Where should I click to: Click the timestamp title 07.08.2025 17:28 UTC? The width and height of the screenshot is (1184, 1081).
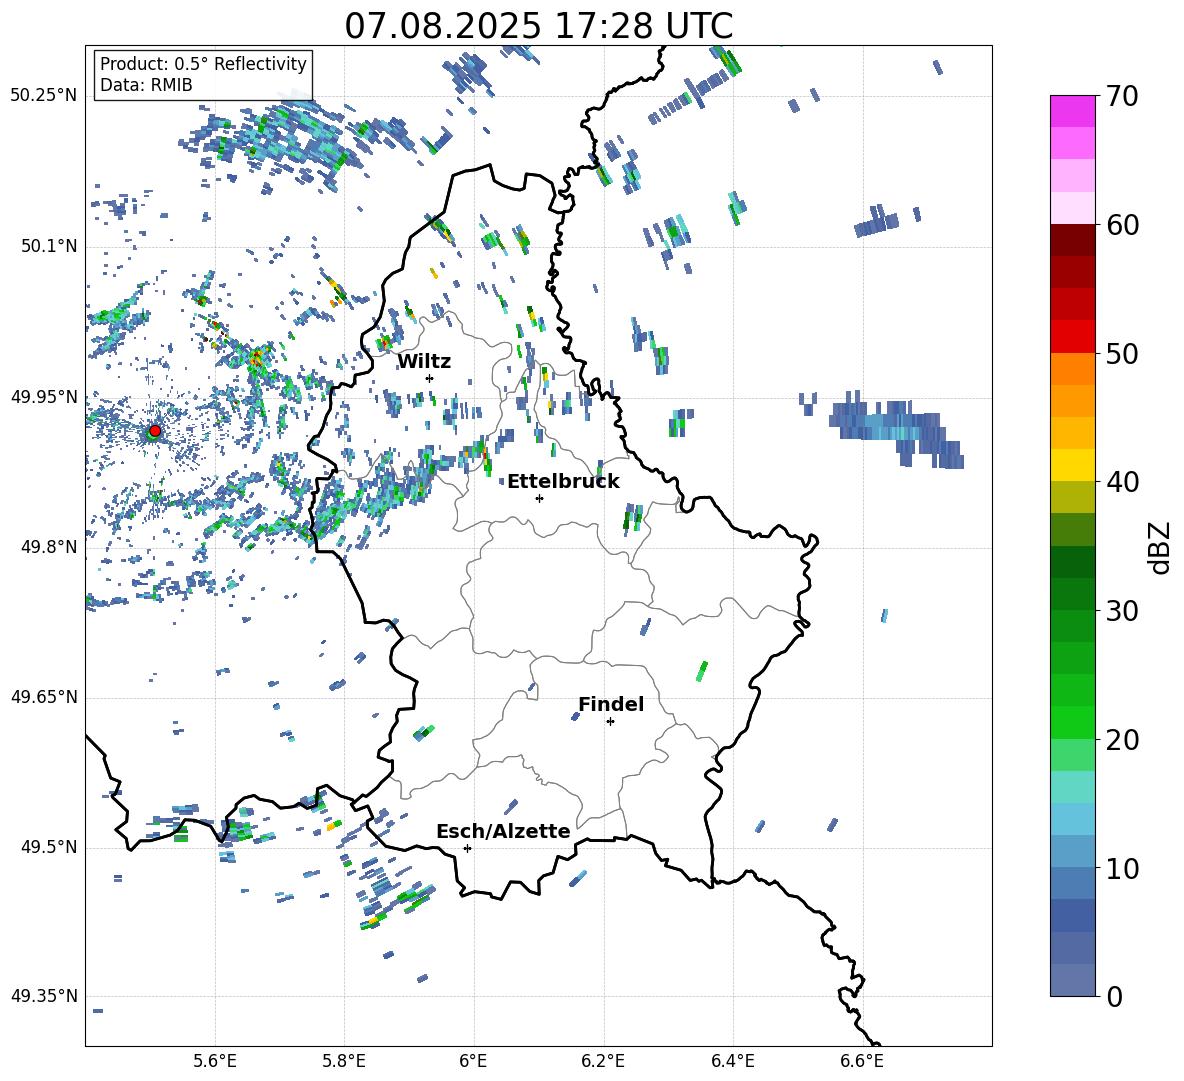538,26
